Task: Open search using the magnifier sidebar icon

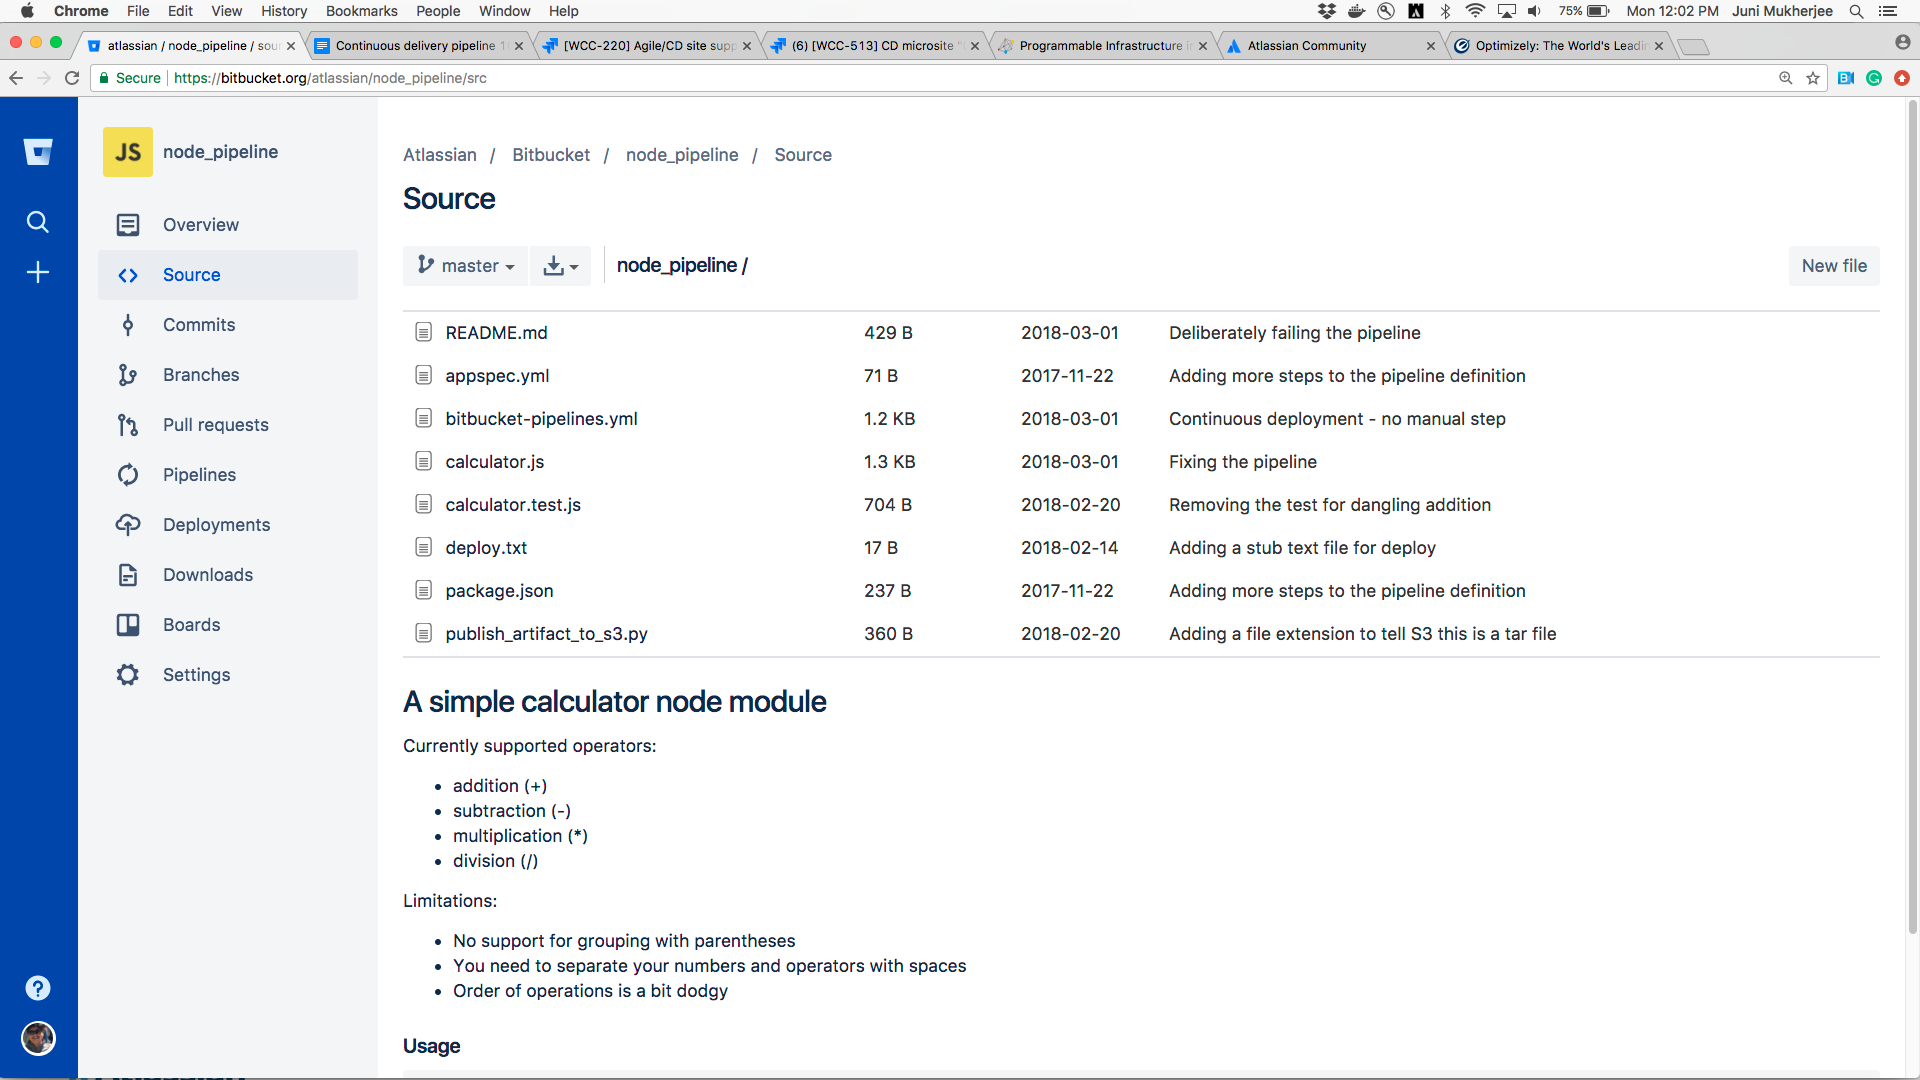Action: click(x=38, y=222)
